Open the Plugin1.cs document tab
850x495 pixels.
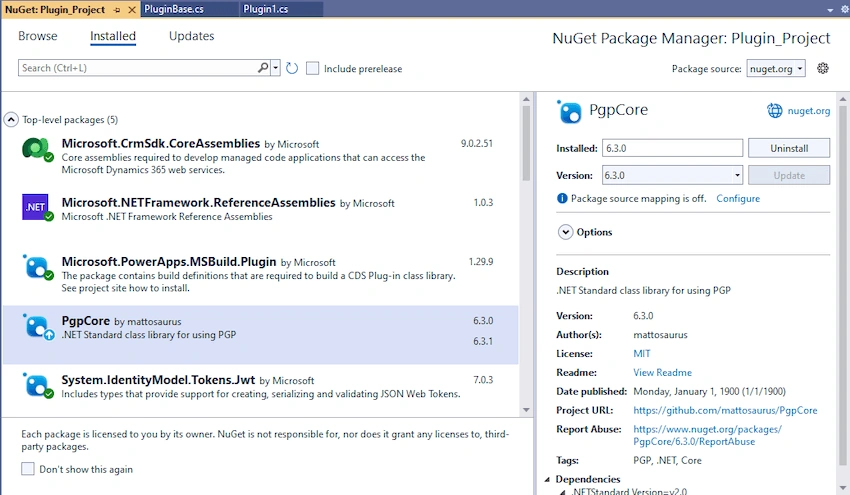(x=281, y=9)
